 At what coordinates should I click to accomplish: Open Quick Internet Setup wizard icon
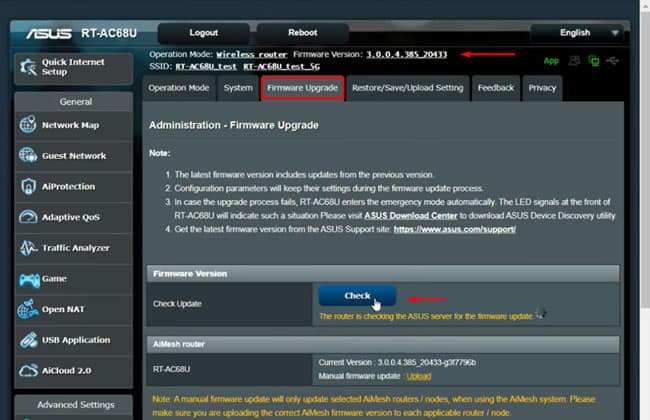(x=29, y=67)
